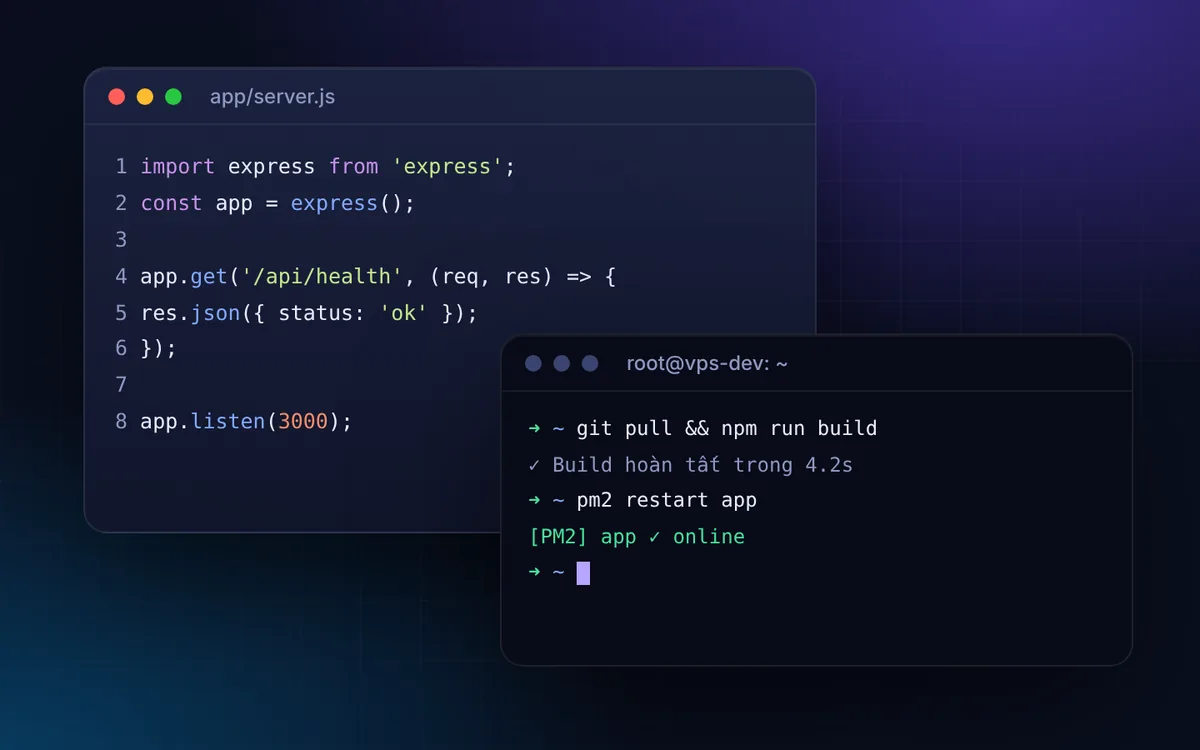Click the root@vps-dev: ~ terminal title

tap(707, 363)
